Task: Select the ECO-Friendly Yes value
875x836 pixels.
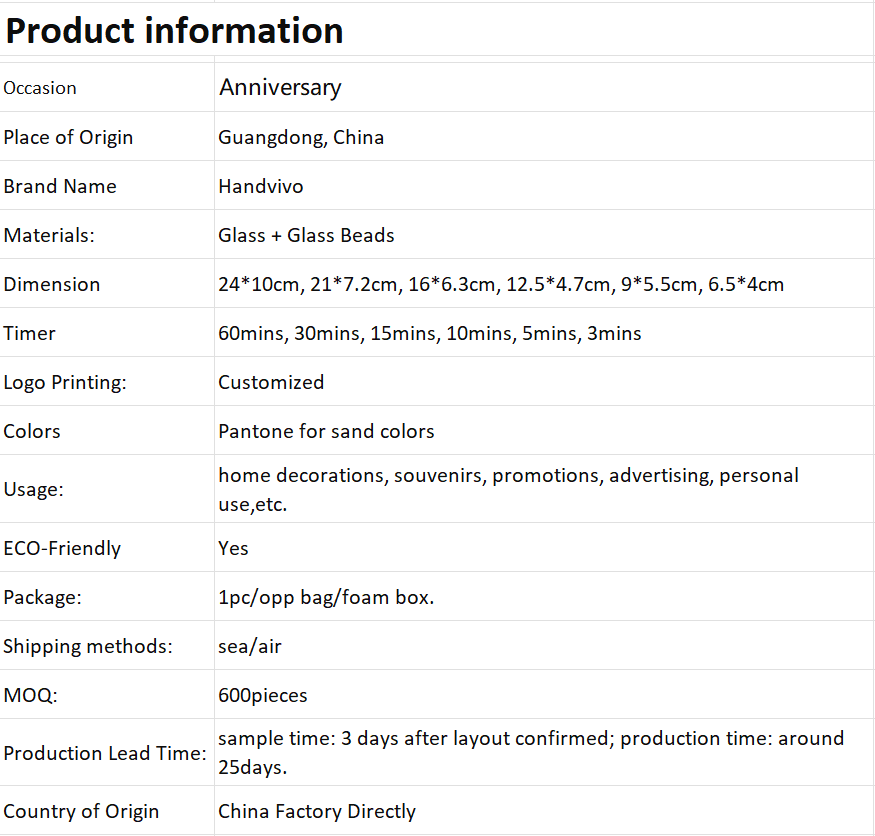Action: tap(233, 548)
